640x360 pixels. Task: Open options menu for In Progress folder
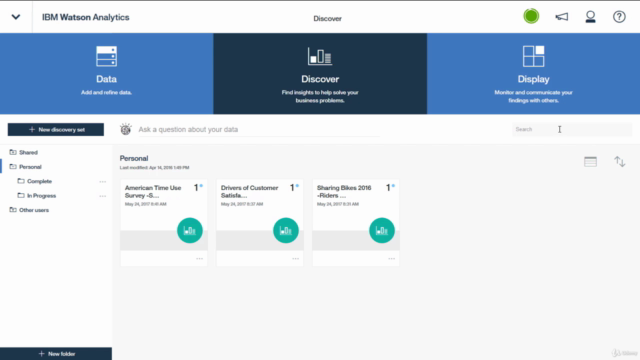tap(102, 196)
